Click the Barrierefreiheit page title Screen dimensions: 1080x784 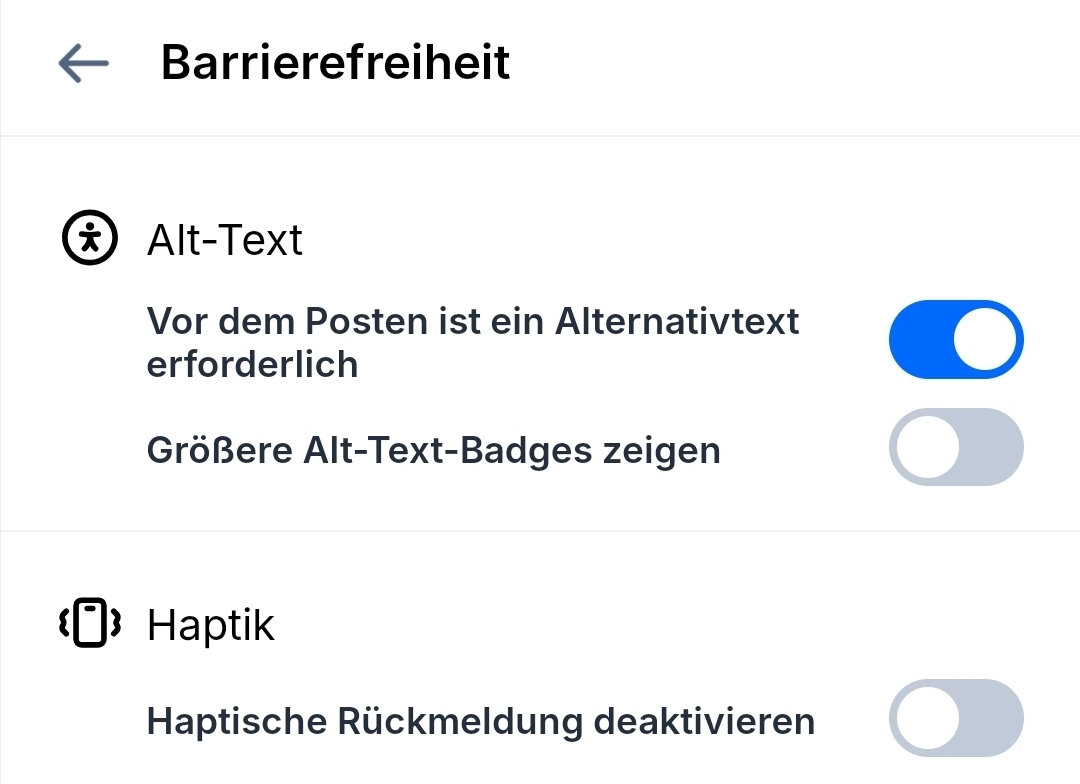point(335,62)
